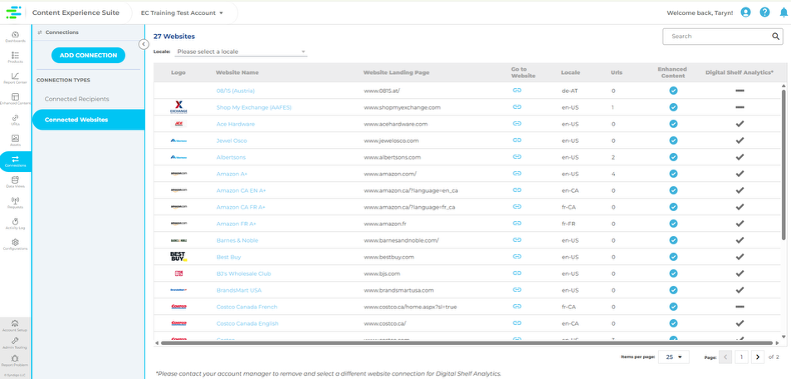Sort by Urls column header

616,73
